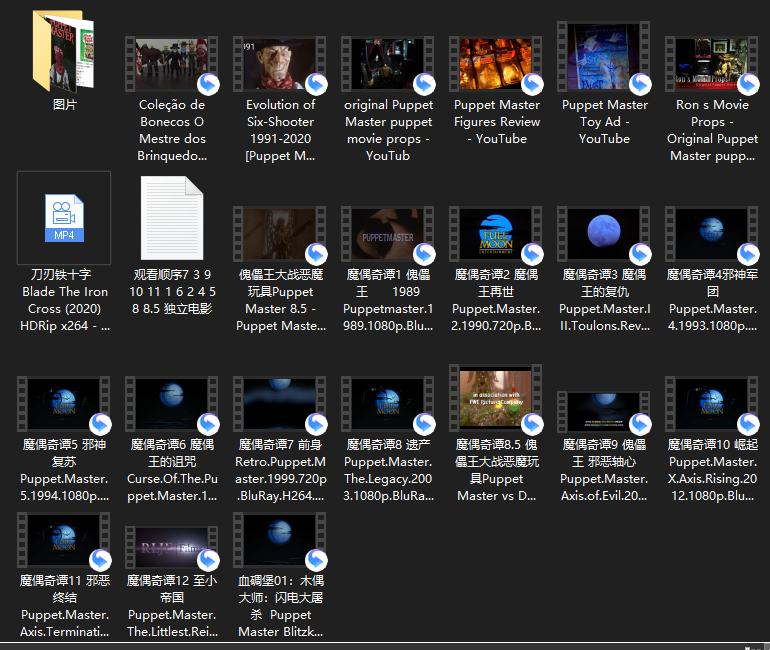Click file name 'Puppet Master Toy Ad - YouTube'
This screenshot has width=770, height=650.
tap(605, 122)
